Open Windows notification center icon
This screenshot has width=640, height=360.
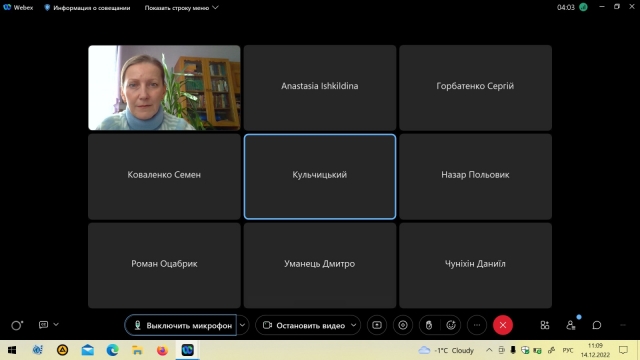(623, 350)
